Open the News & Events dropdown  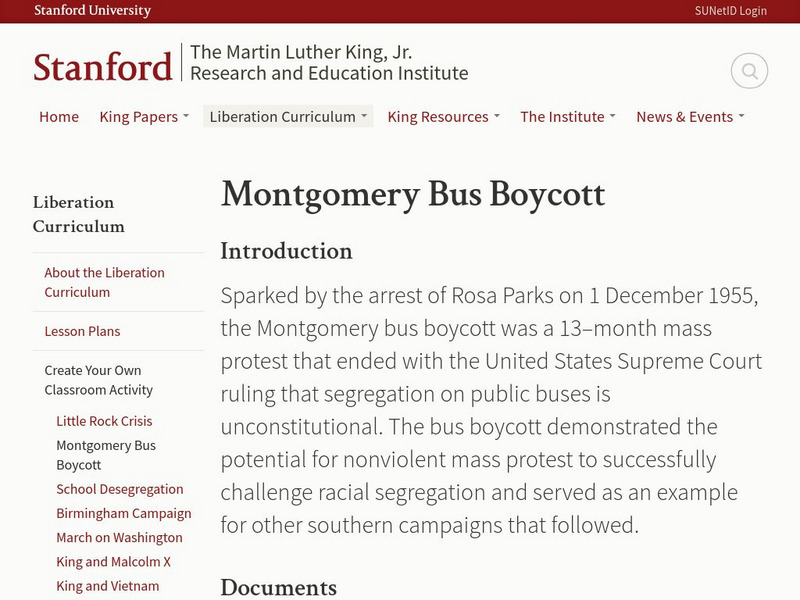[x=690, y=117]
